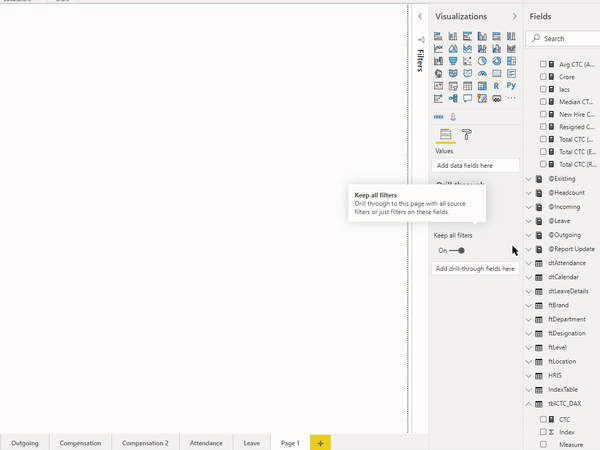Expand the Filters pane with chevron
Screen dimensions: 600x450
click(x=420, y=16)
